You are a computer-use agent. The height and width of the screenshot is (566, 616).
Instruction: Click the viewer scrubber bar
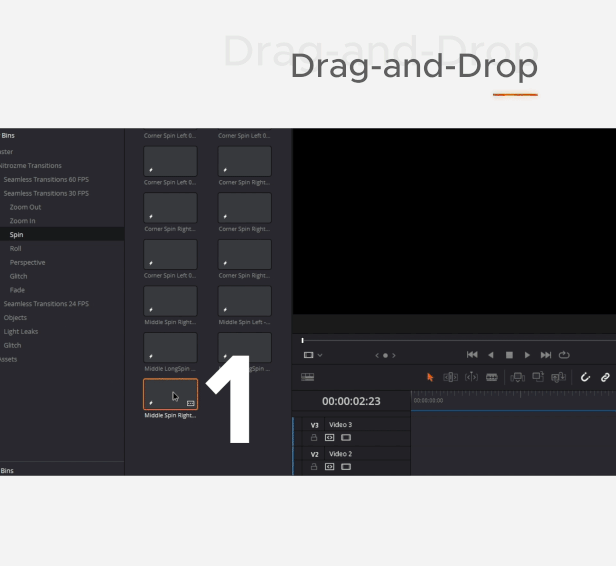[450, 340]
